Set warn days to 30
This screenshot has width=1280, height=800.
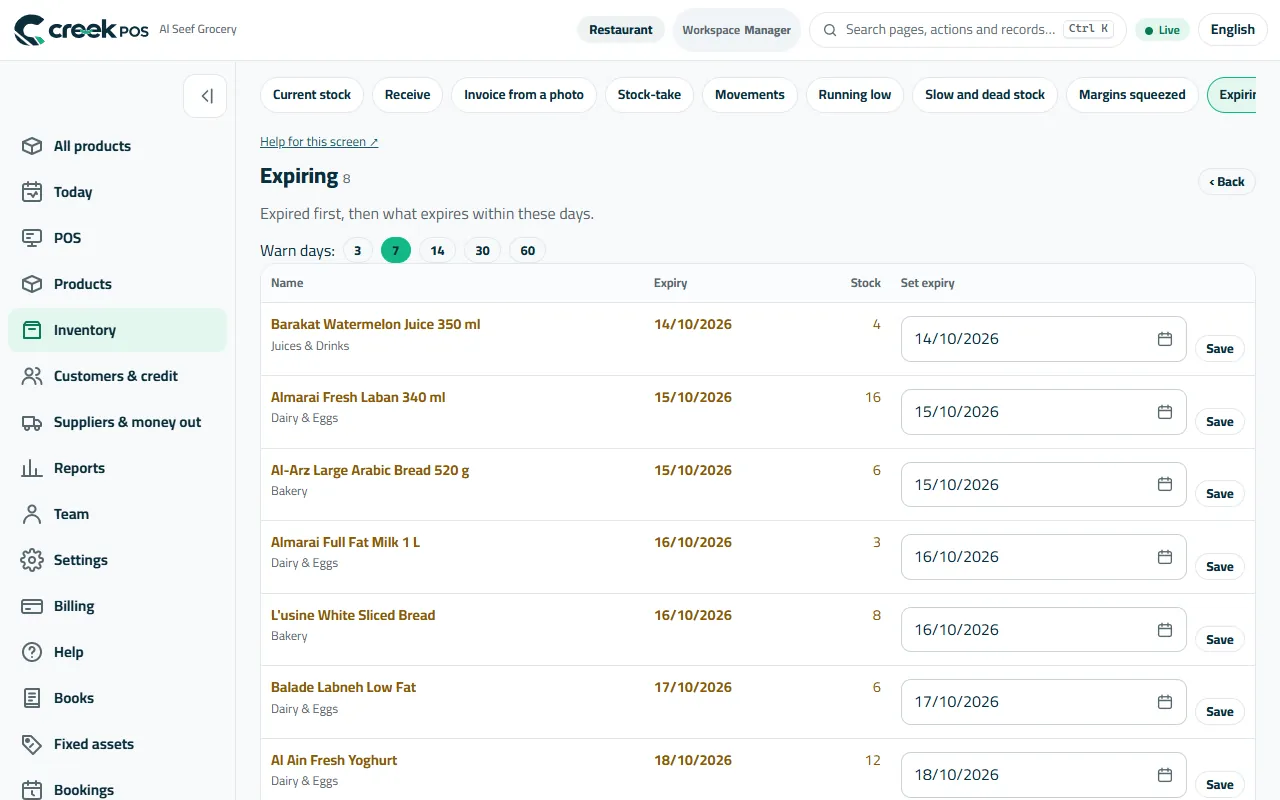click(482, 250)
